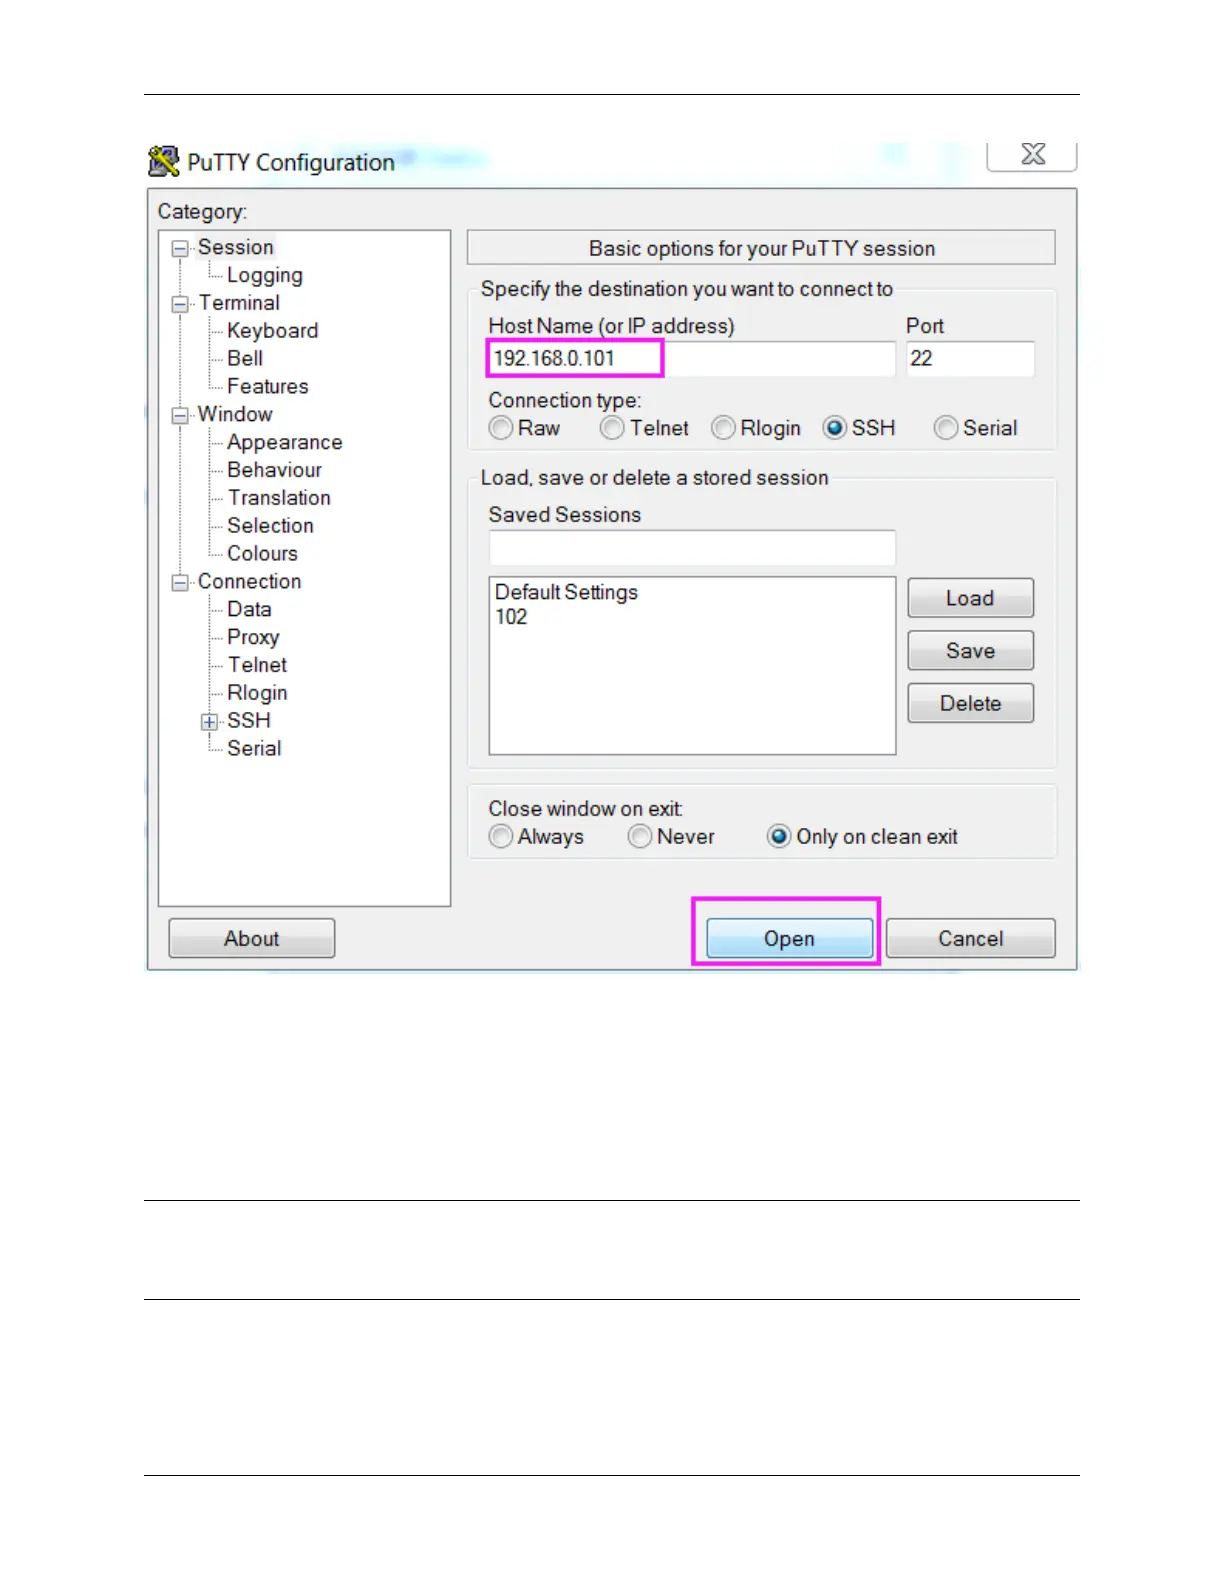
Task: Open the Translation settings category
Action: (279, 498)
